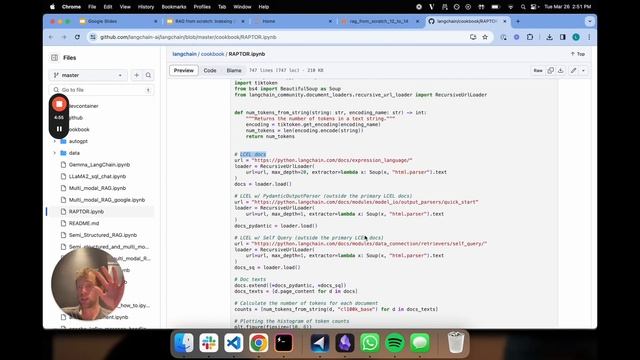Select RAPTOR.ipynb in file tree
This screenshot has width=640, height=360.
pos(86,211)
